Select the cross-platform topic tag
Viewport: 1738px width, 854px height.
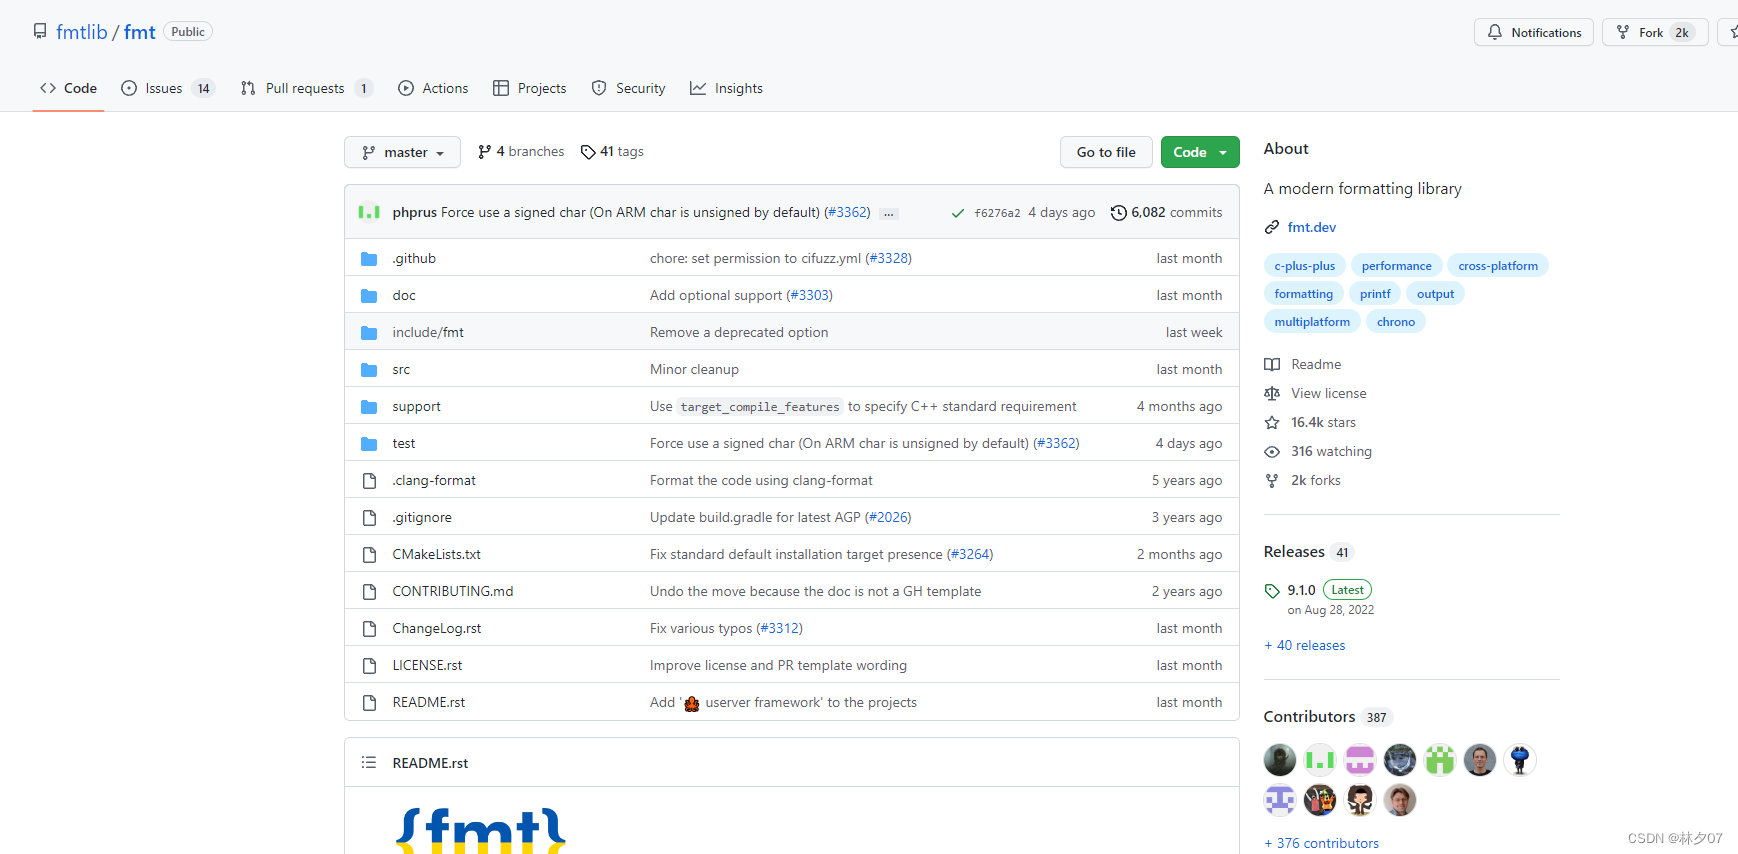1498,265
